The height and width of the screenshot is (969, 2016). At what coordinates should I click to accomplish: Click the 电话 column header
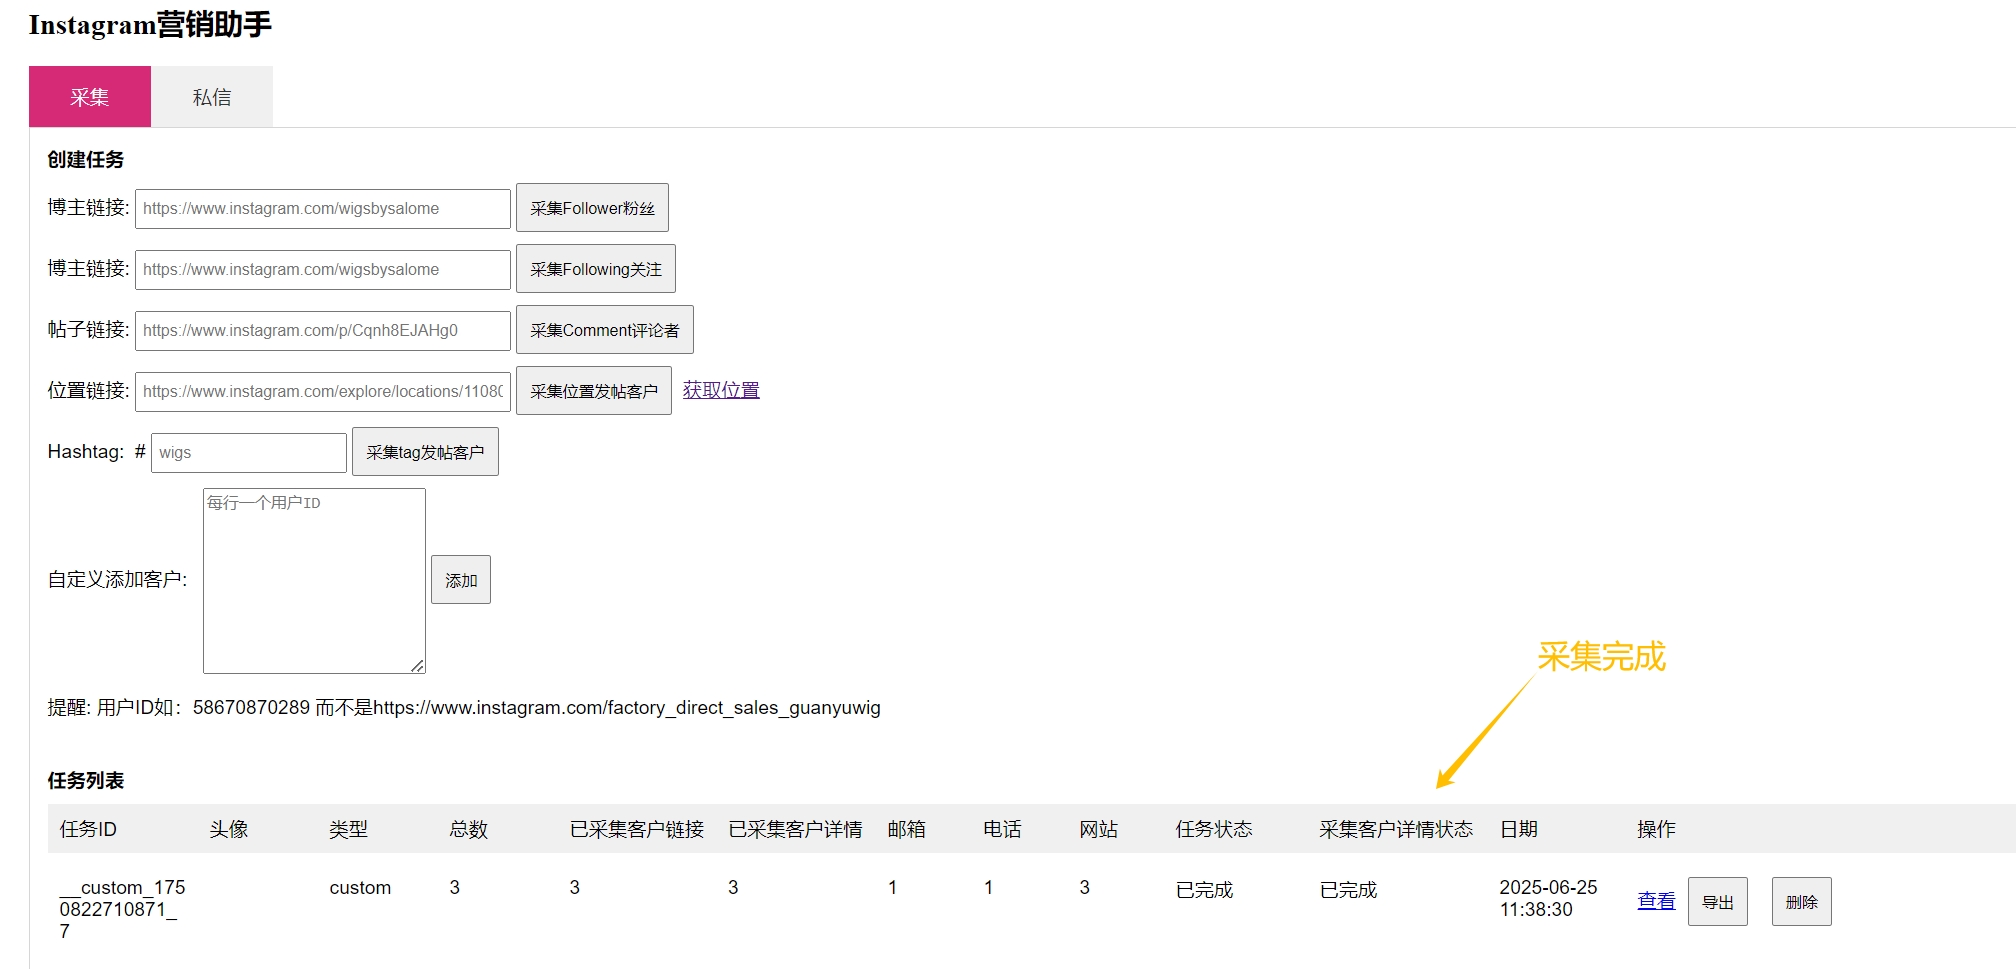click(x=1003, y=829)
